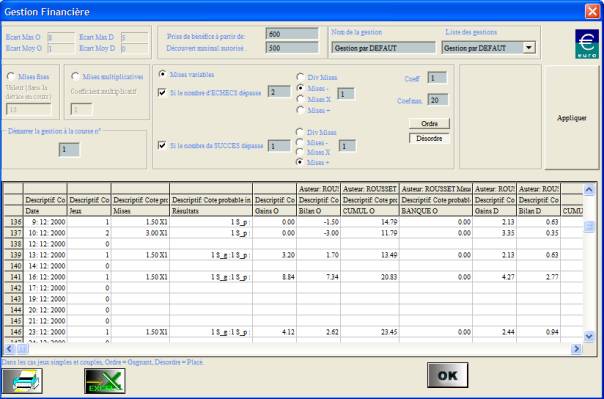The width and height of the screenshot is (604, 399).
Task: Click cumul cell 23.45
Action: click(x=370, y=332)
